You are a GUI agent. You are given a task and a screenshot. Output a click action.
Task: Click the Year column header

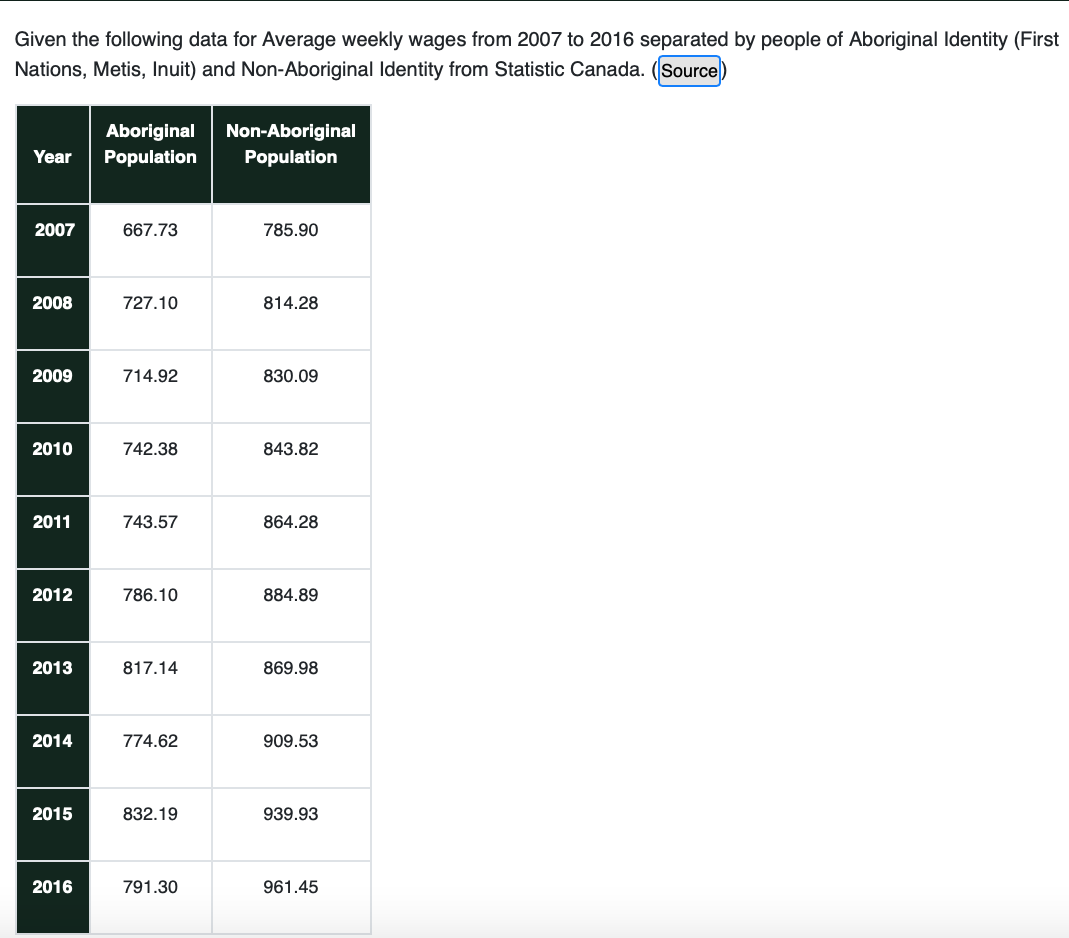[x=51, y=156]
